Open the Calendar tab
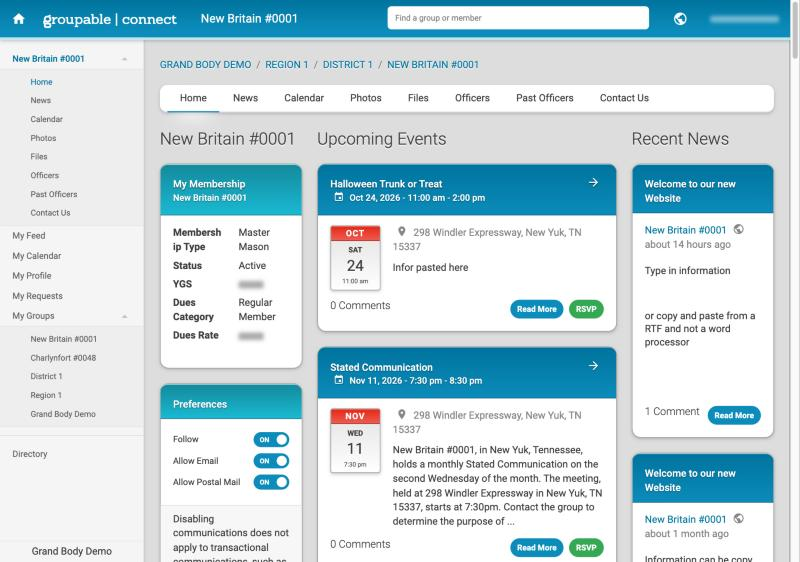 (x=304, y=98)
